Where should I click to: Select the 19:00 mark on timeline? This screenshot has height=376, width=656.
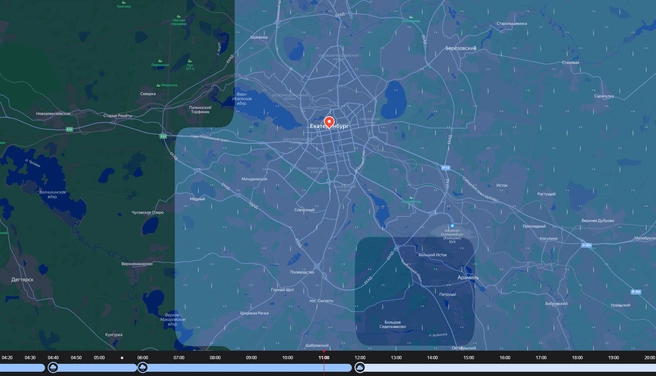point(613,358)
